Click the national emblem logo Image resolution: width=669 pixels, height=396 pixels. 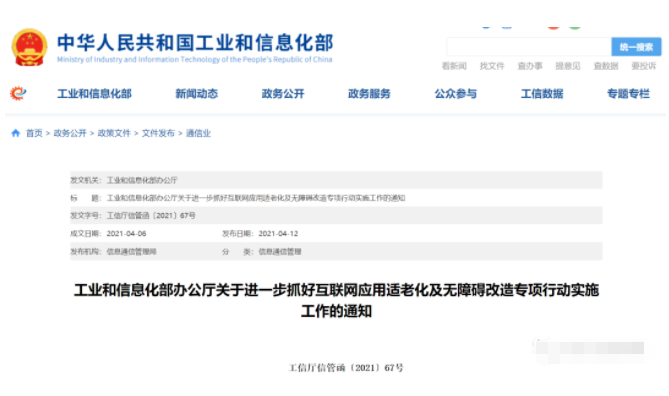(x=29, y=47)
